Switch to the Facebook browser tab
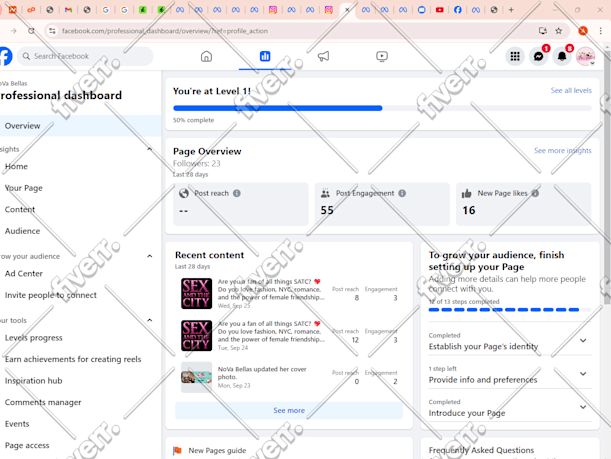Screen dimensions: 611x459 coord(458,10)
